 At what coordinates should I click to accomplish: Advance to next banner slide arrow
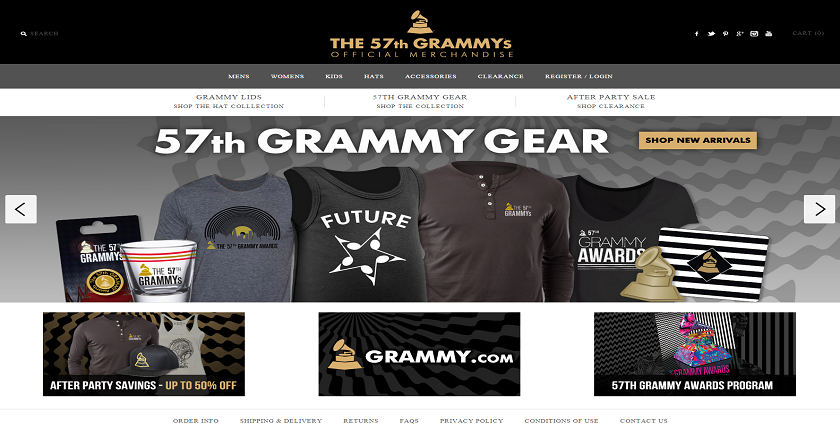(x=819, y=209)
